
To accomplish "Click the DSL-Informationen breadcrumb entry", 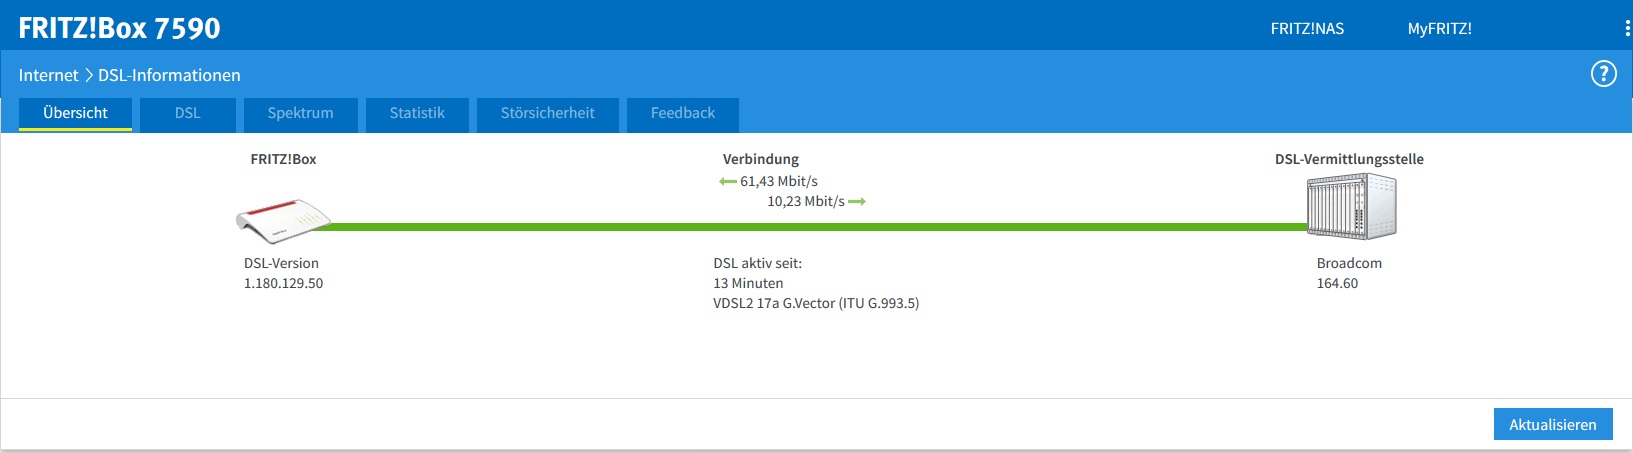I will (x=169, y=75).
